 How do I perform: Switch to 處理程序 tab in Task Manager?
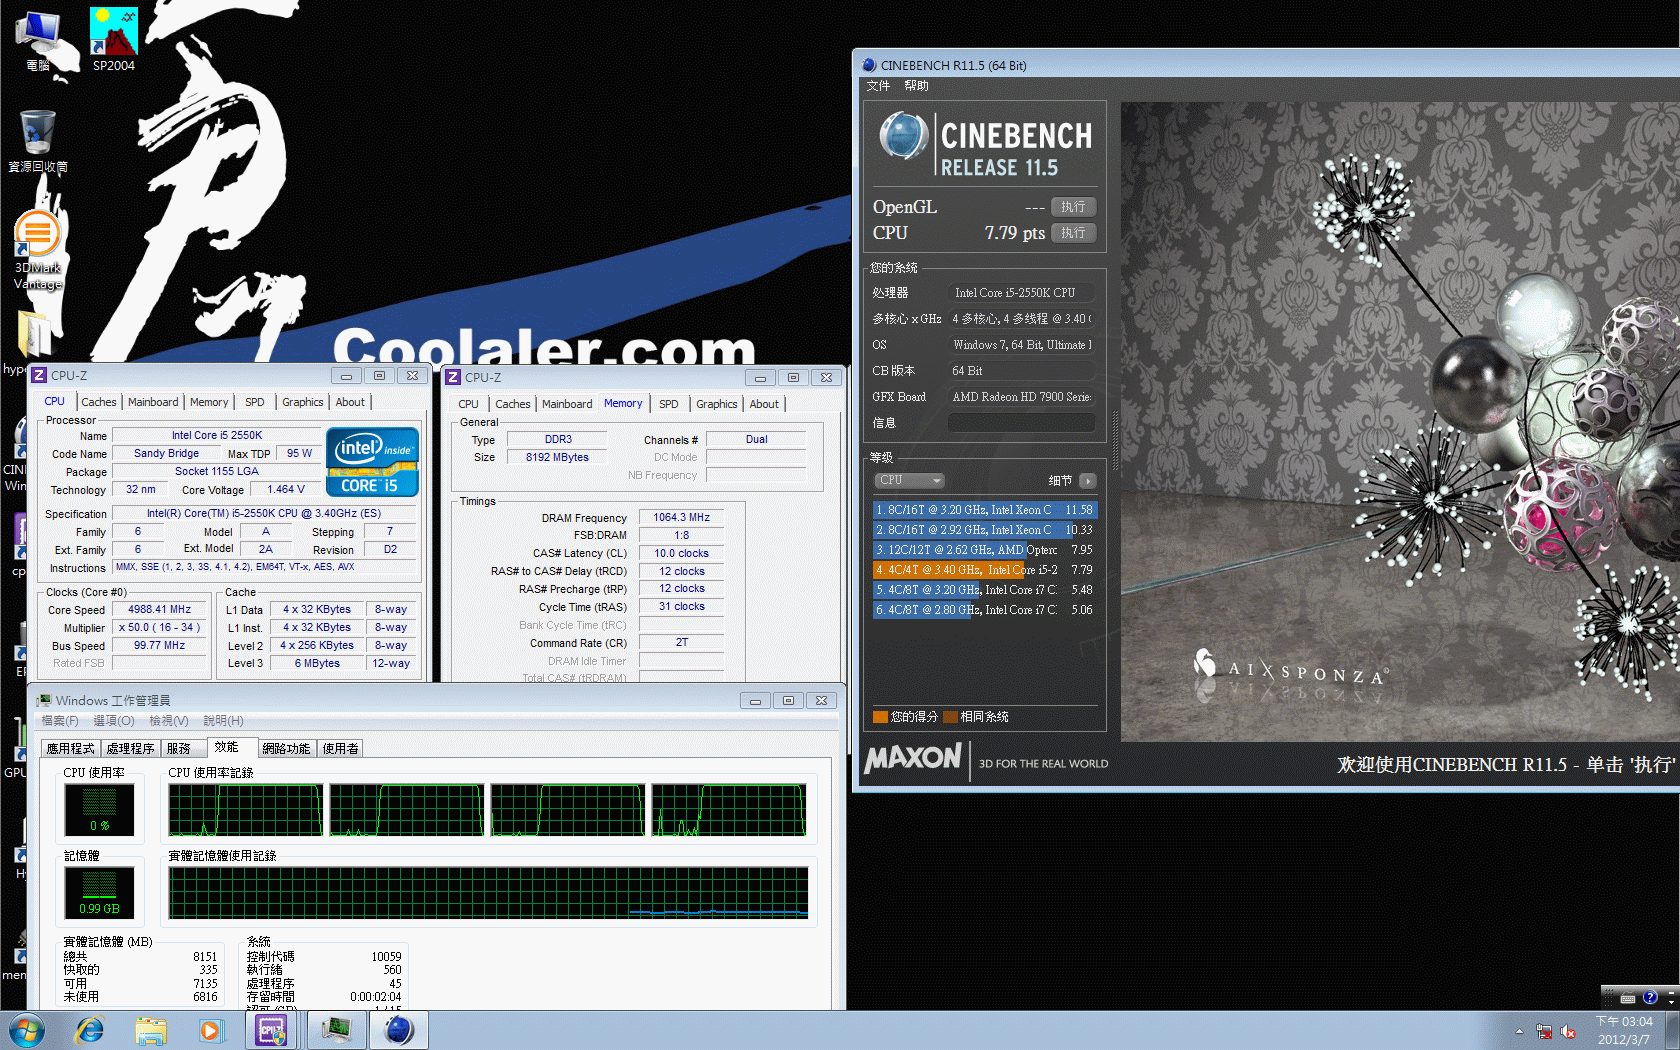click(131, 749)
